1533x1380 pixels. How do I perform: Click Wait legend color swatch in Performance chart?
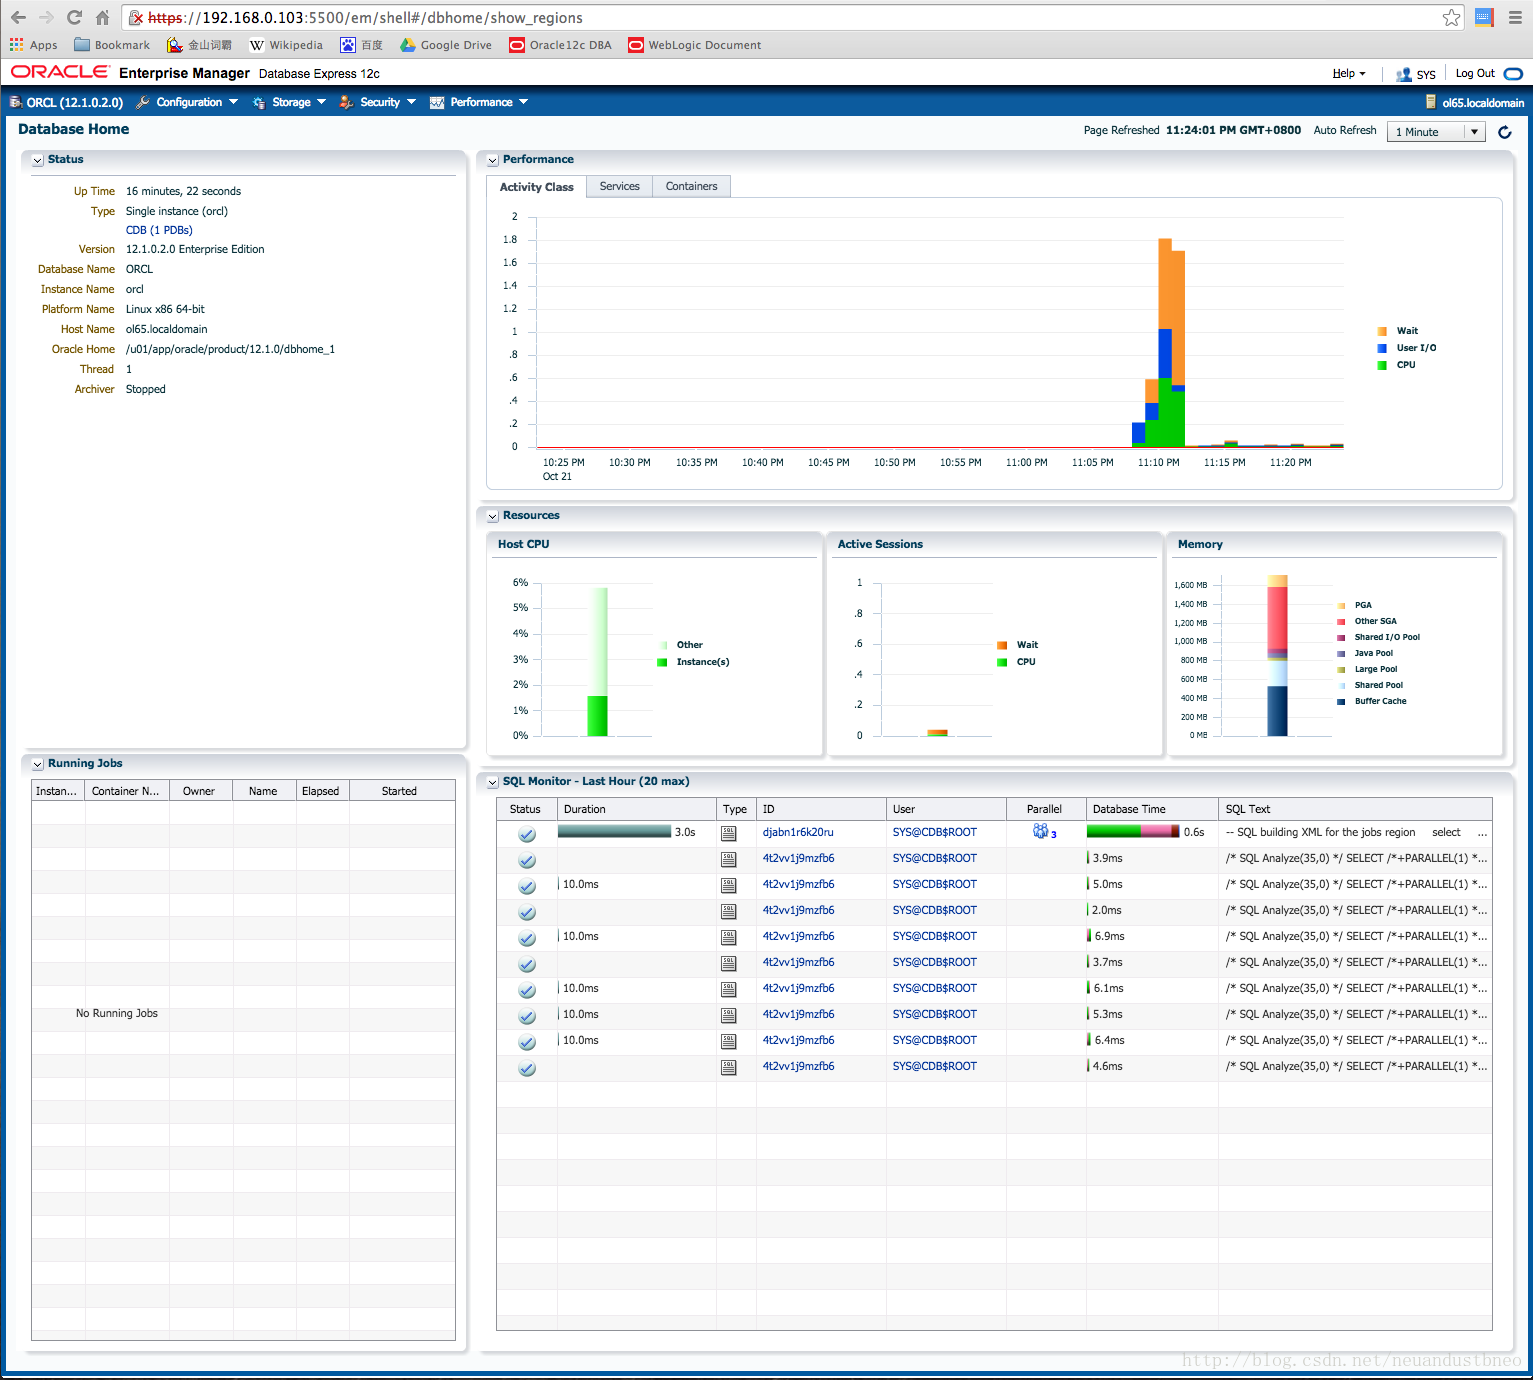tap(1382, 331)
